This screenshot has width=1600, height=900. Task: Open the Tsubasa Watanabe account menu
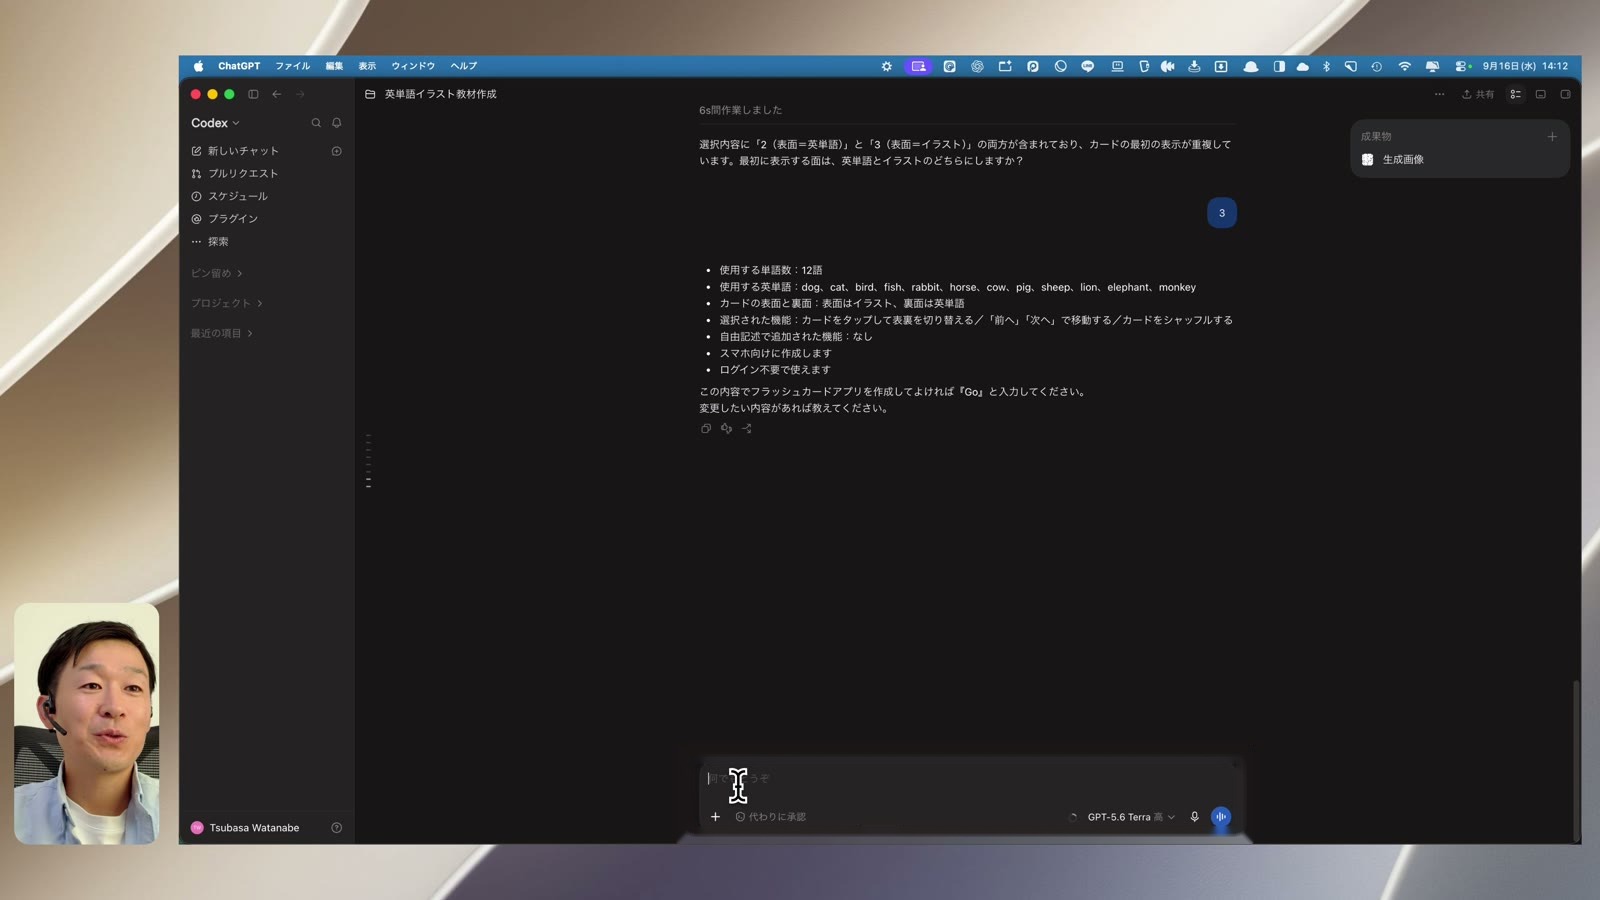245,828
